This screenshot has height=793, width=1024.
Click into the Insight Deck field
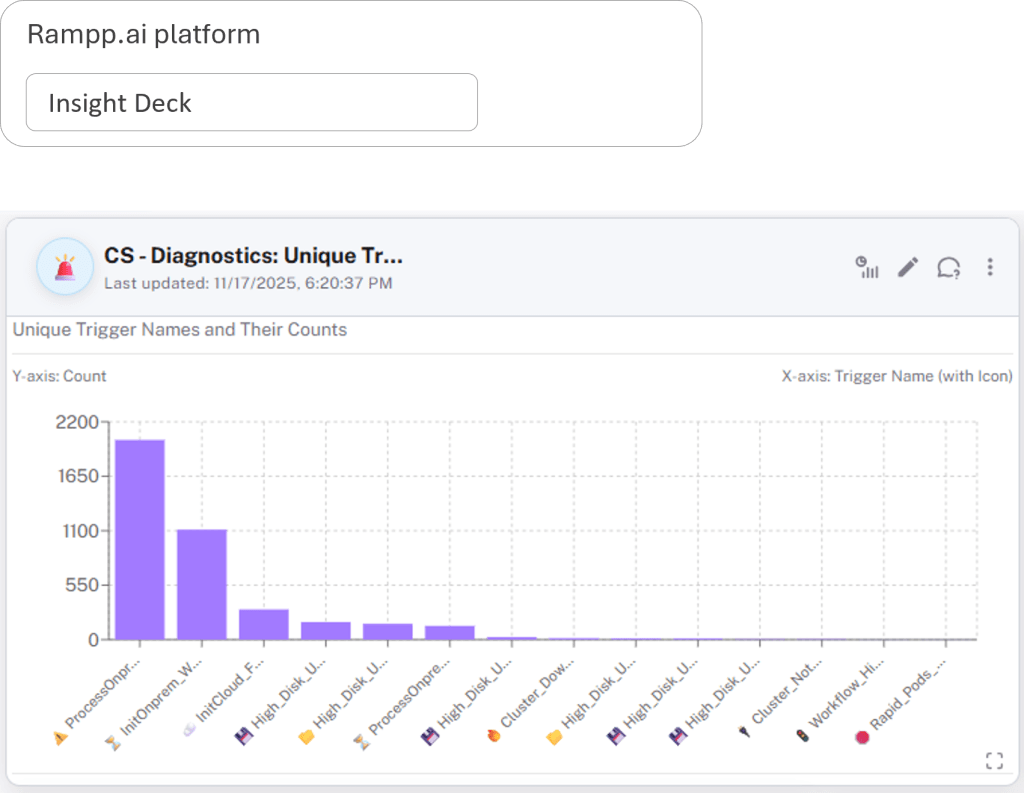point(251,102)
